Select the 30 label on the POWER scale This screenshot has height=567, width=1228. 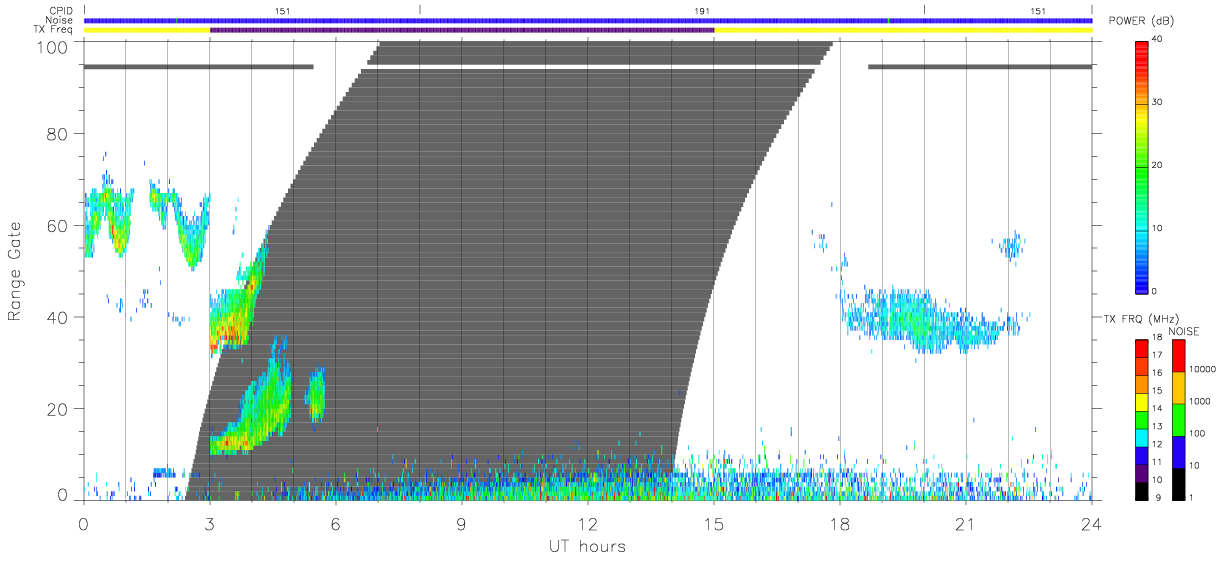point(1157,102)
